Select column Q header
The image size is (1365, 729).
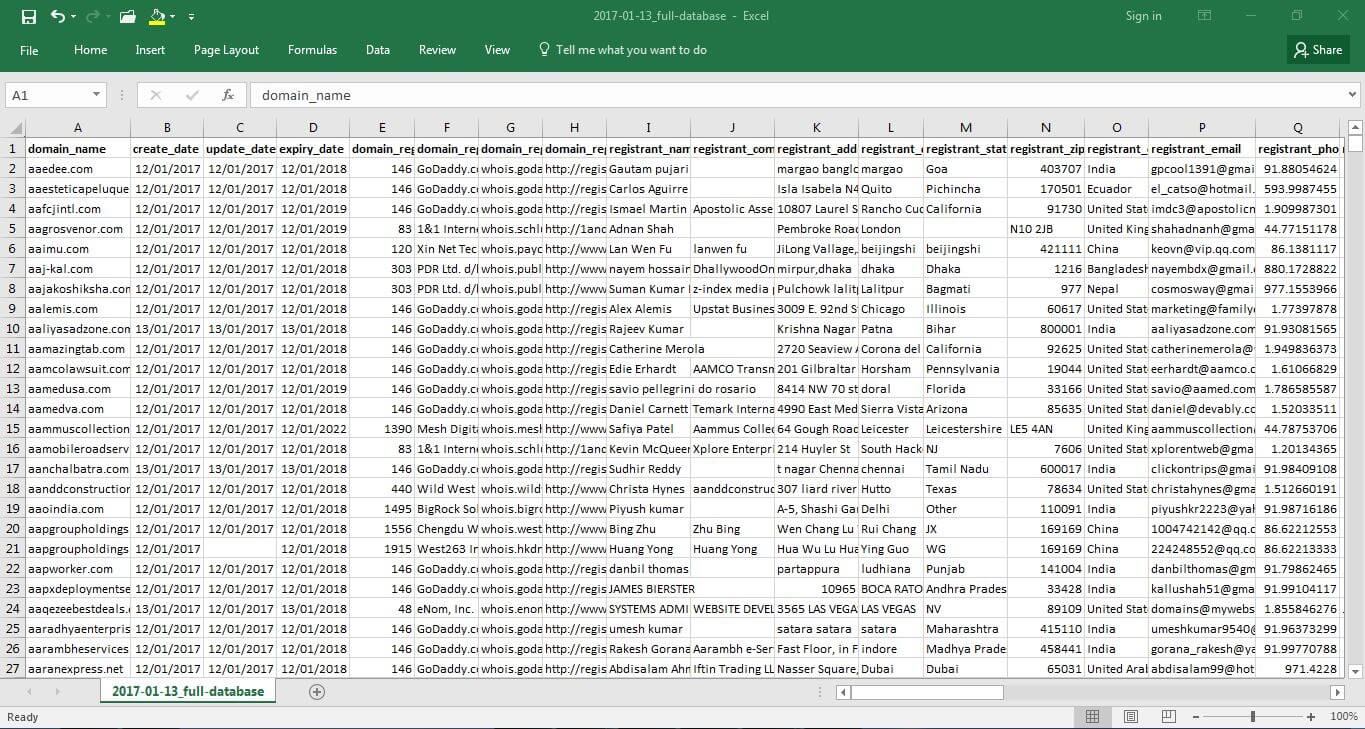pos(1297,128)
